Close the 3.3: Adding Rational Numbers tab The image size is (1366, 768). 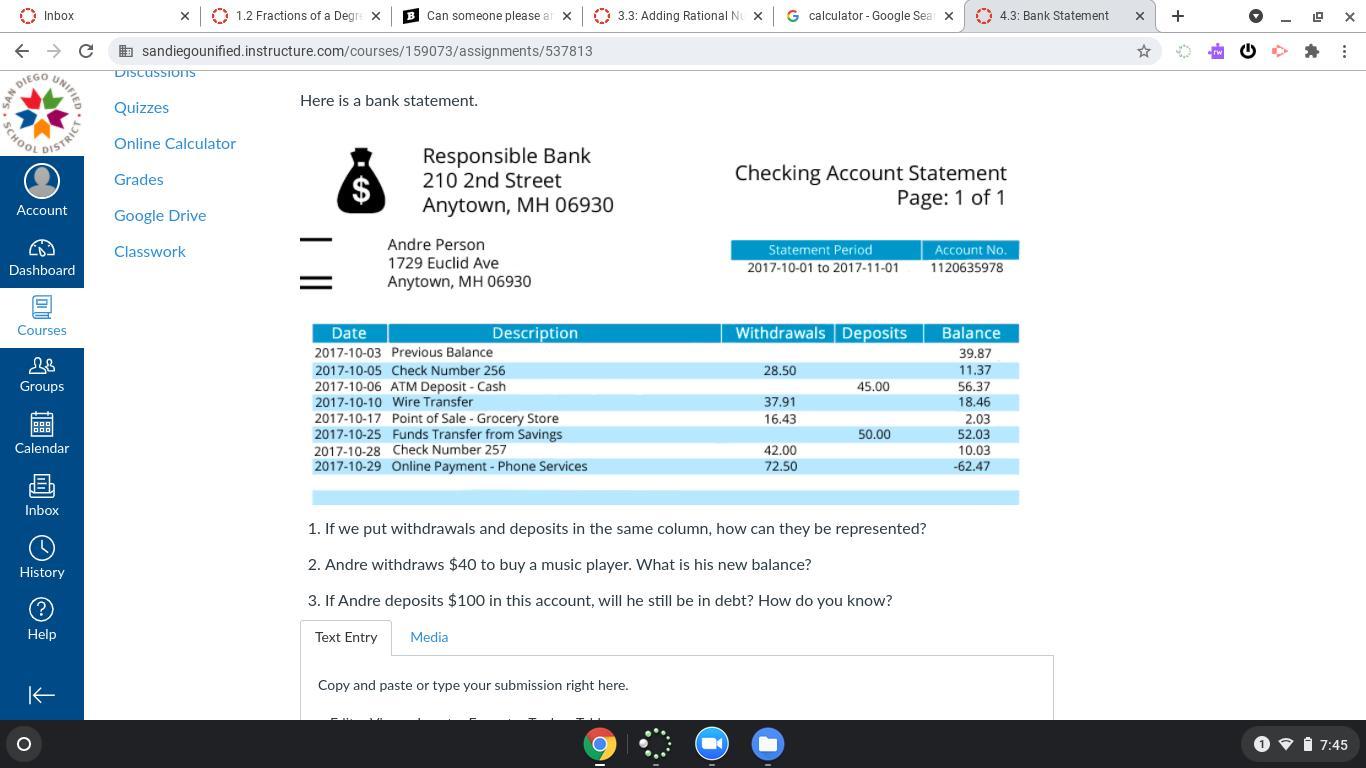[x=757, y=16]
